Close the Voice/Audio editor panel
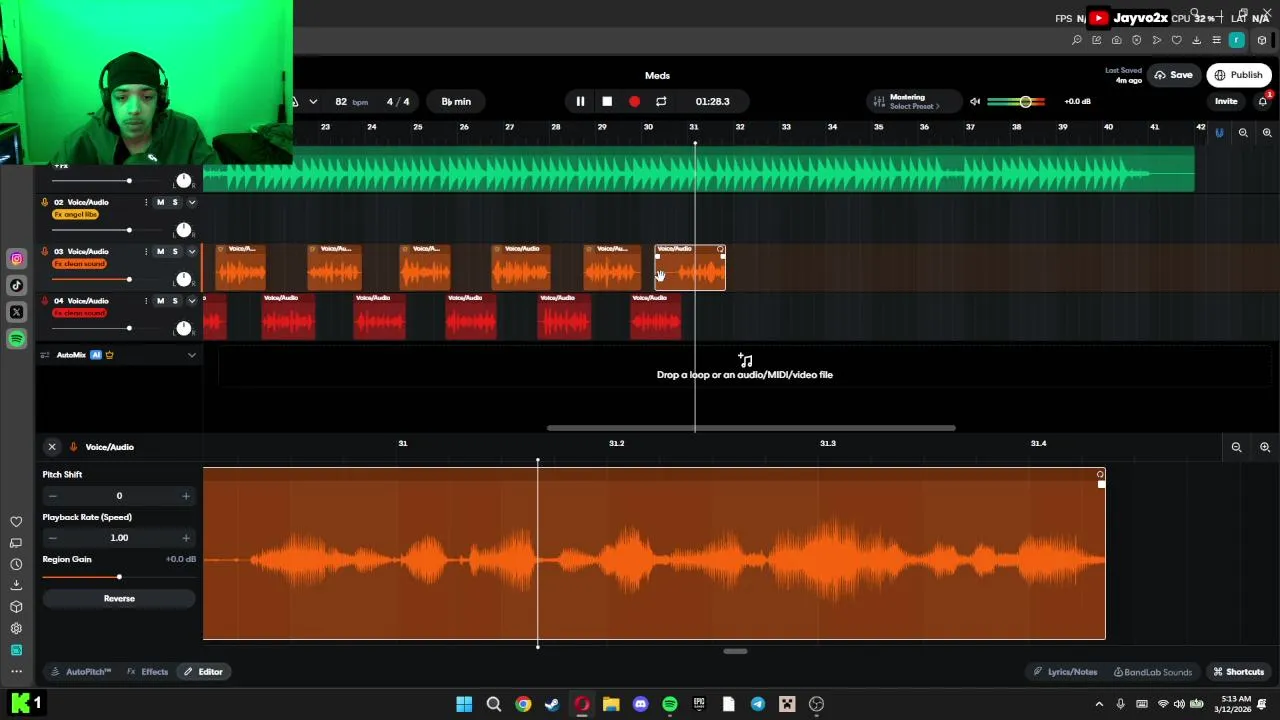This screenshot has height=720, width=1280. click(52, 447)
